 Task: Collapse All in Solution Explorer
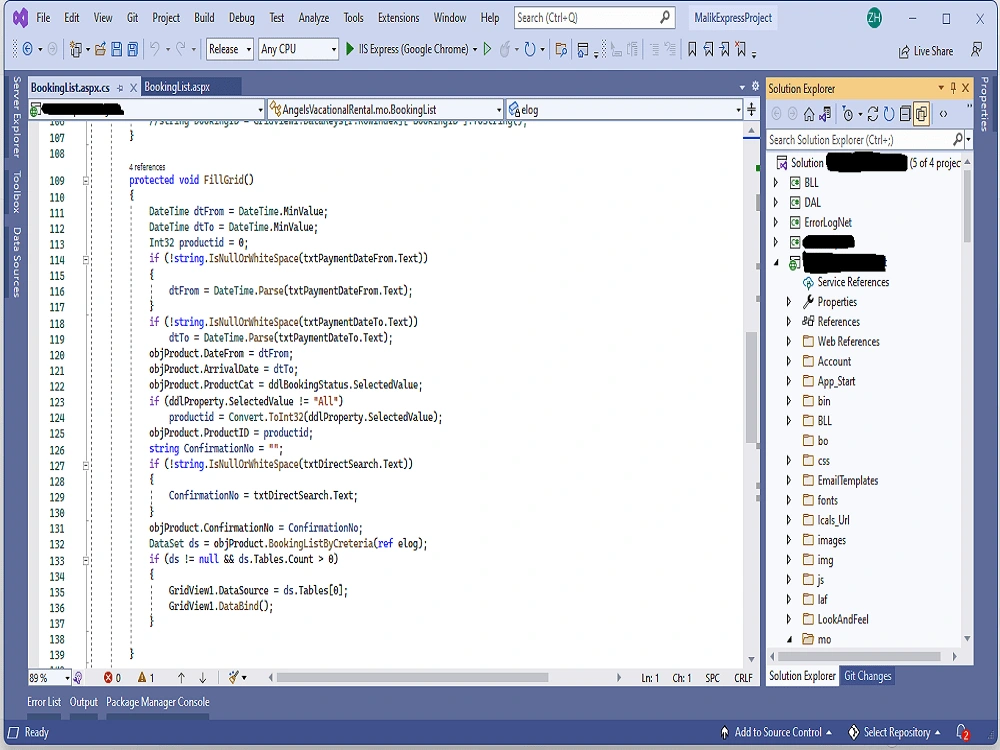(x=905, y=114)
